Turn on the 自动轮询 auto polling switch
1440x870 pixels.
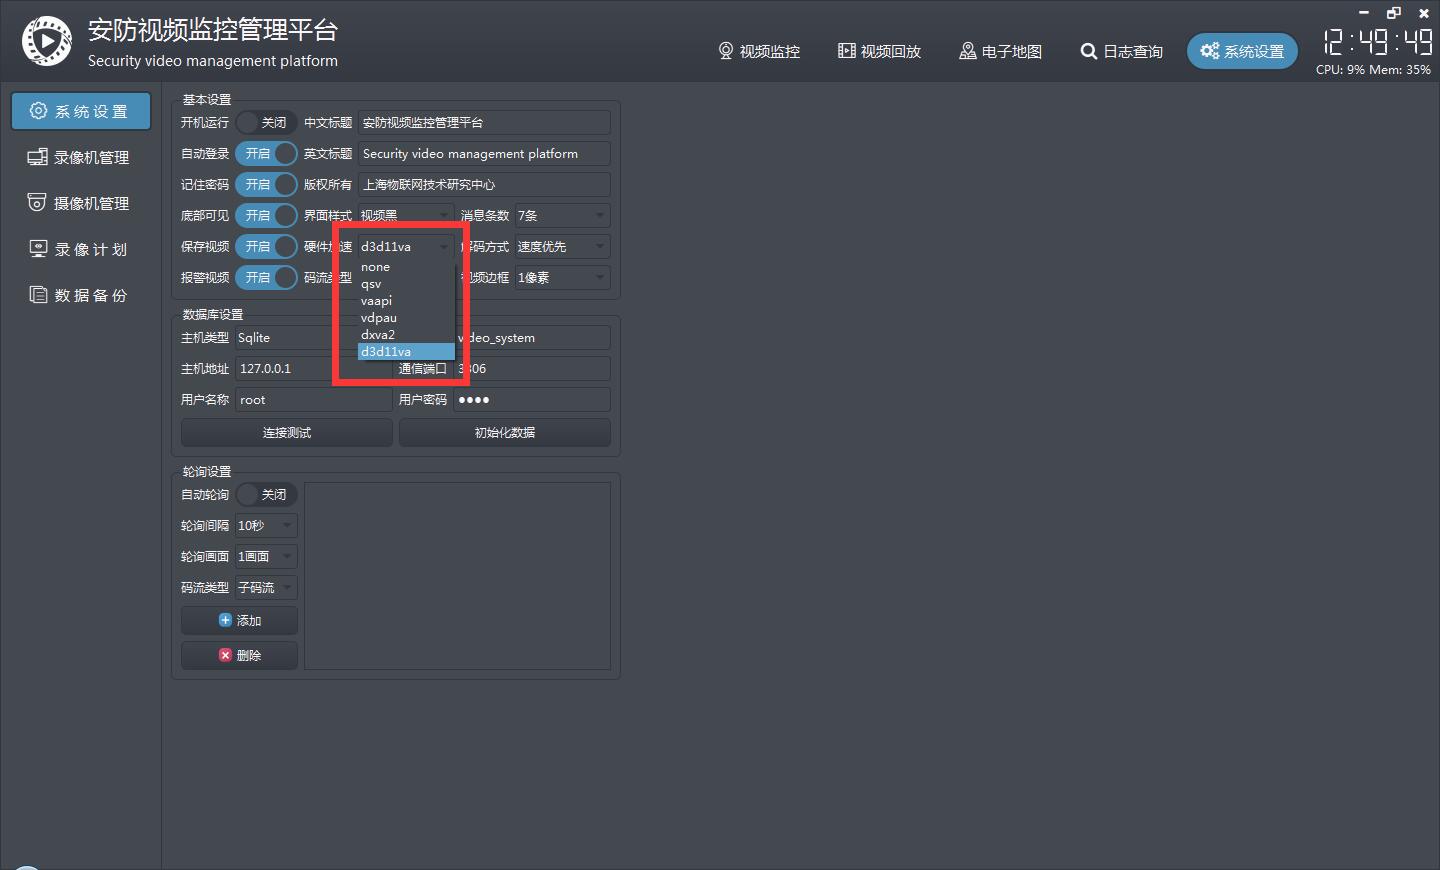(x=266, y=495)
